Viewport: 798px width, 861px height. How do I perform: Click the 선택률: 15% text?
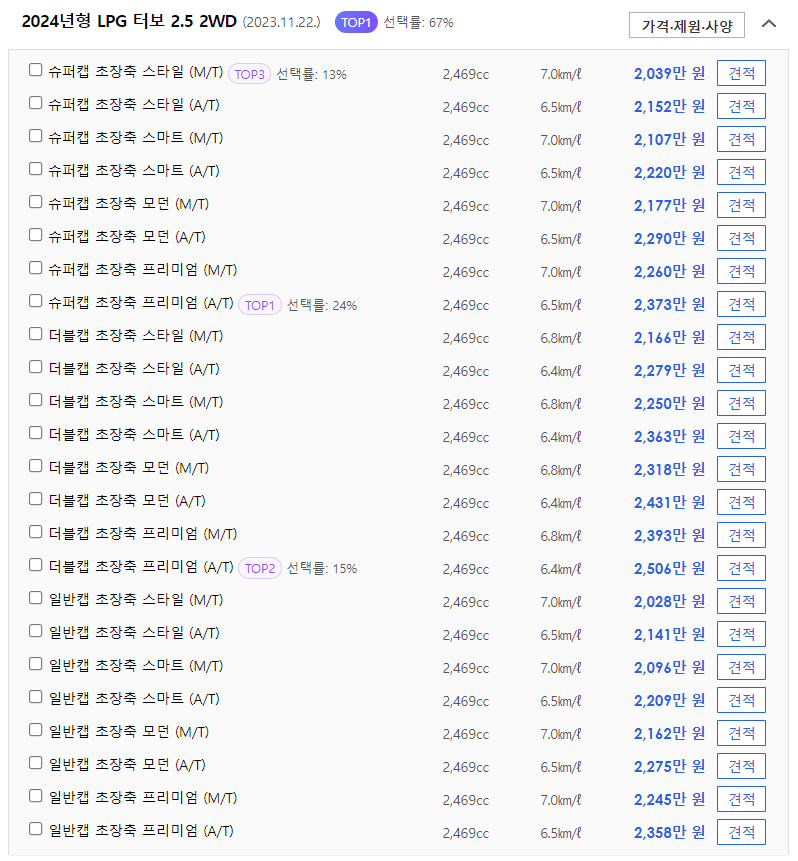pyautogui.click(x=322, y=568)
